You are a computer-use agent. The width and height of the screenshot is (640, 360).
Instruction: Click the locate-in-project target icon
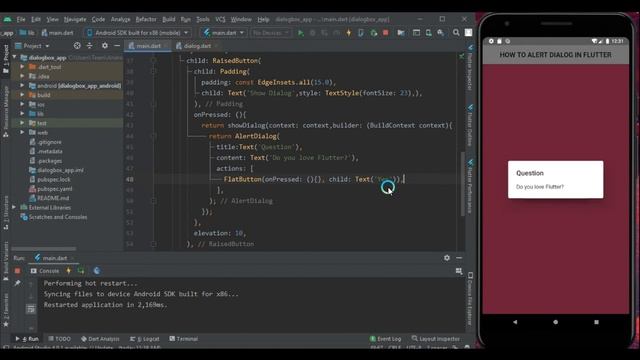77,46
